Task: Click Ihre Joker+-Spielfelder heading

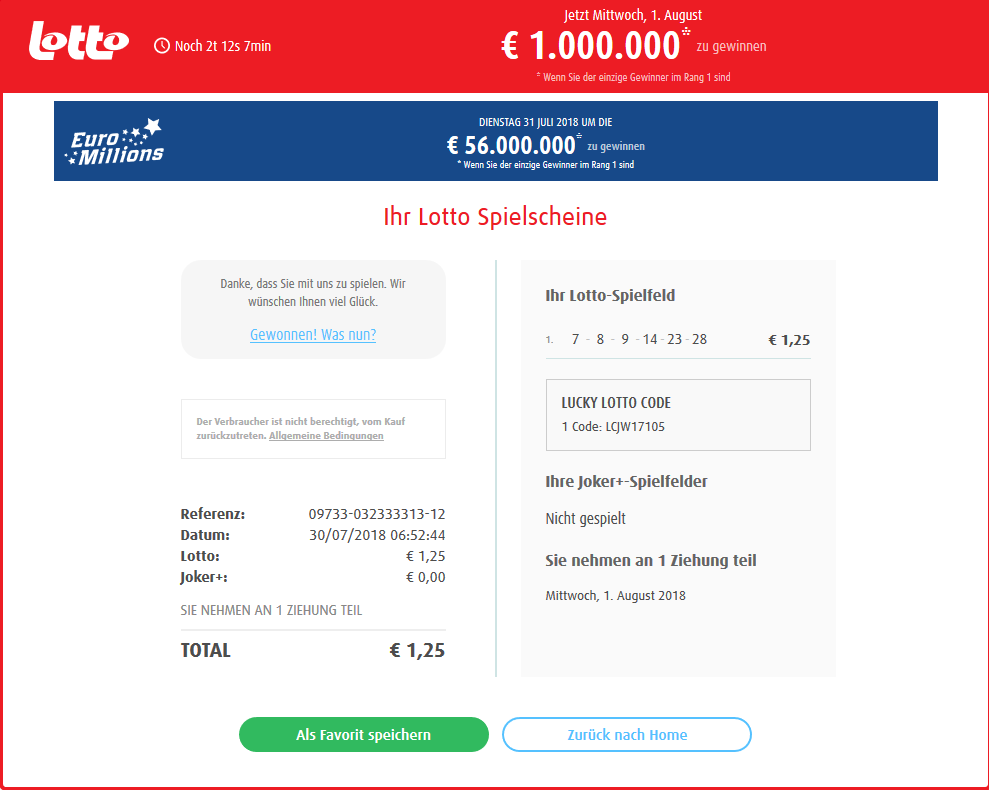Action: pos(626,481)
